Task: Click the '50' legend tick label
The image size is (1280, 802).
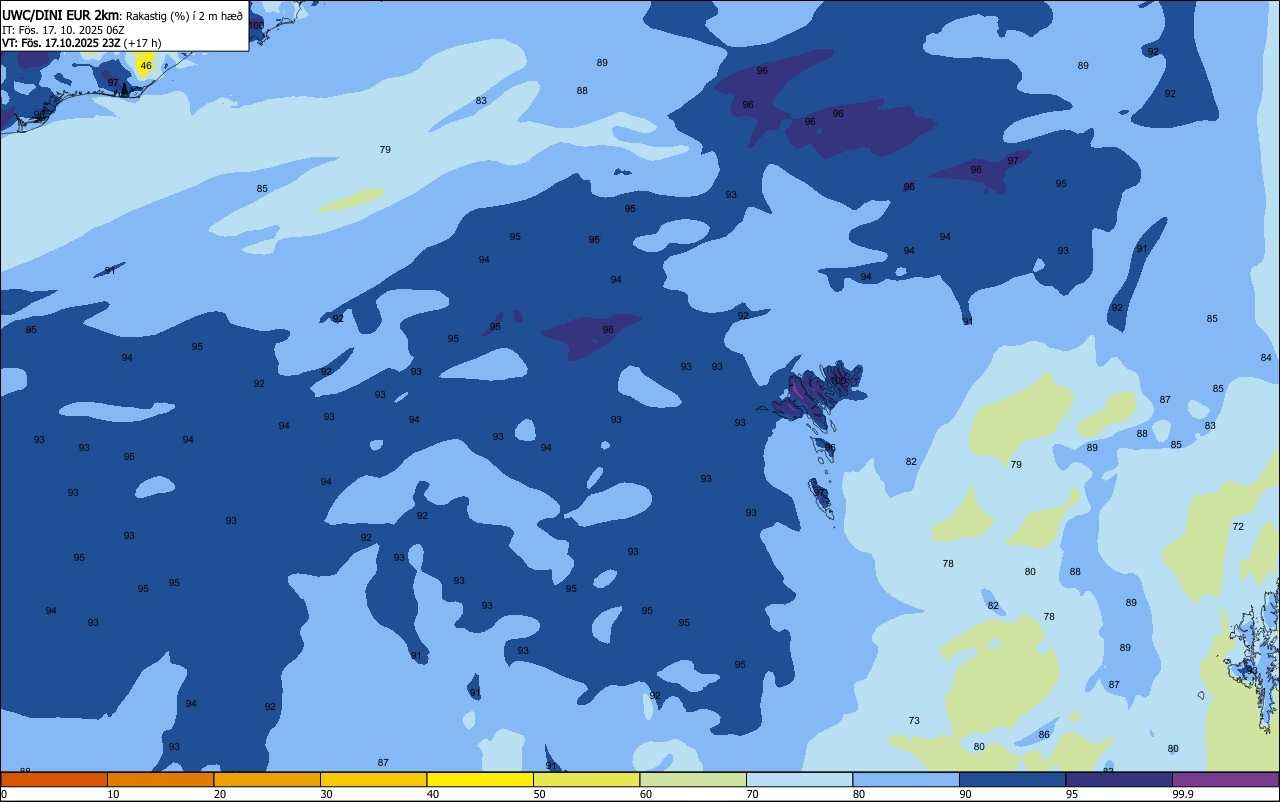Action: tap(540, 794)
